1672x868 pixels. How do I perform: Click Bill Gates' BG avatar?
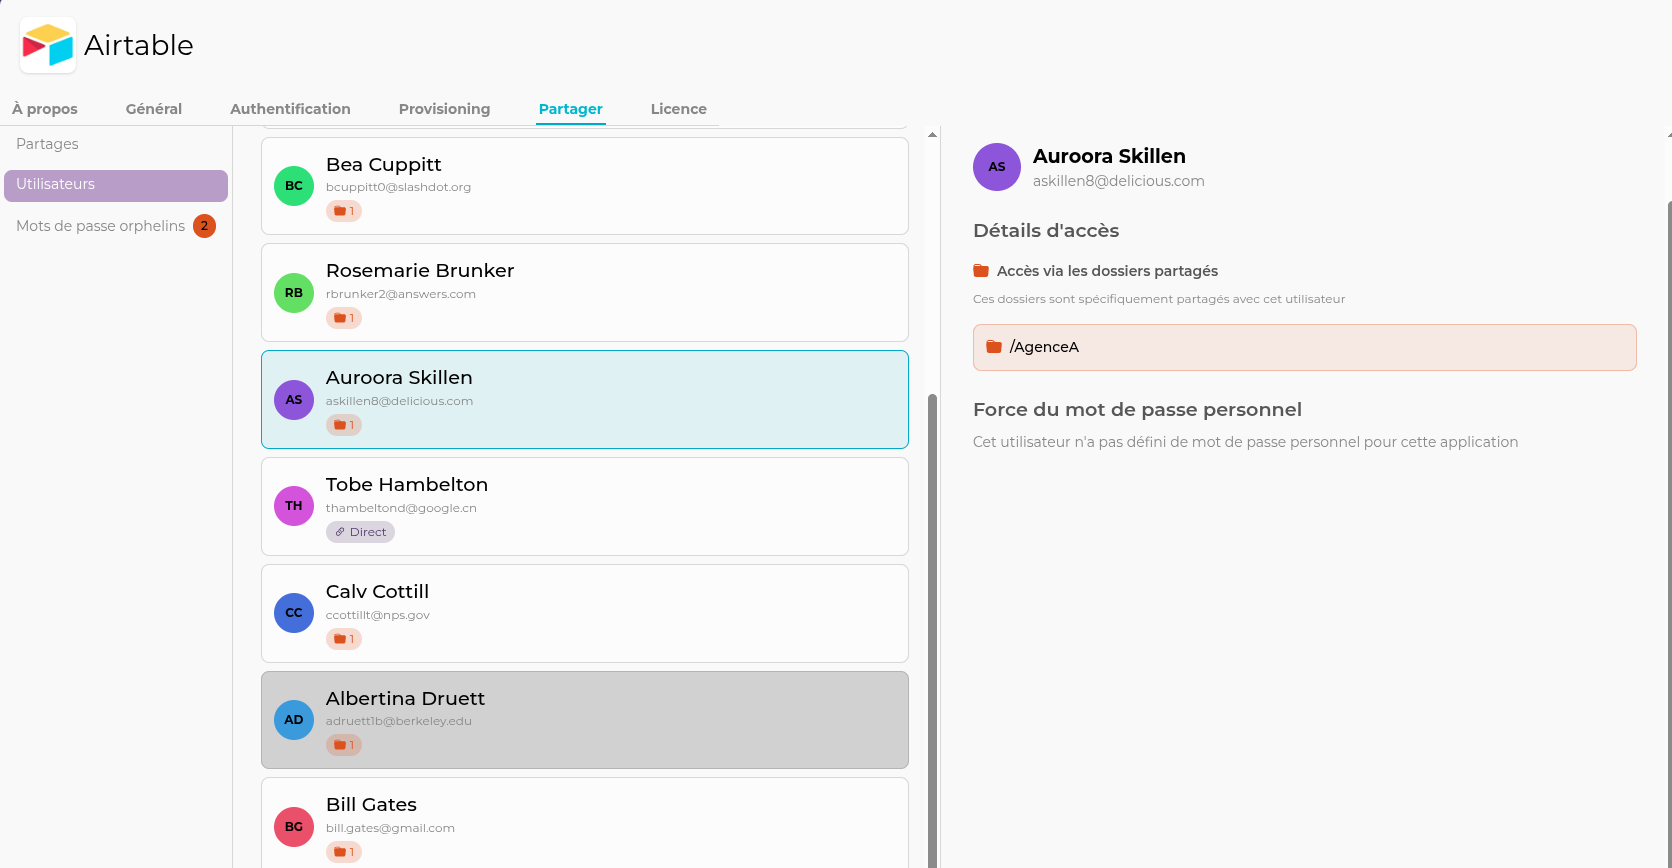coord(294,827)
